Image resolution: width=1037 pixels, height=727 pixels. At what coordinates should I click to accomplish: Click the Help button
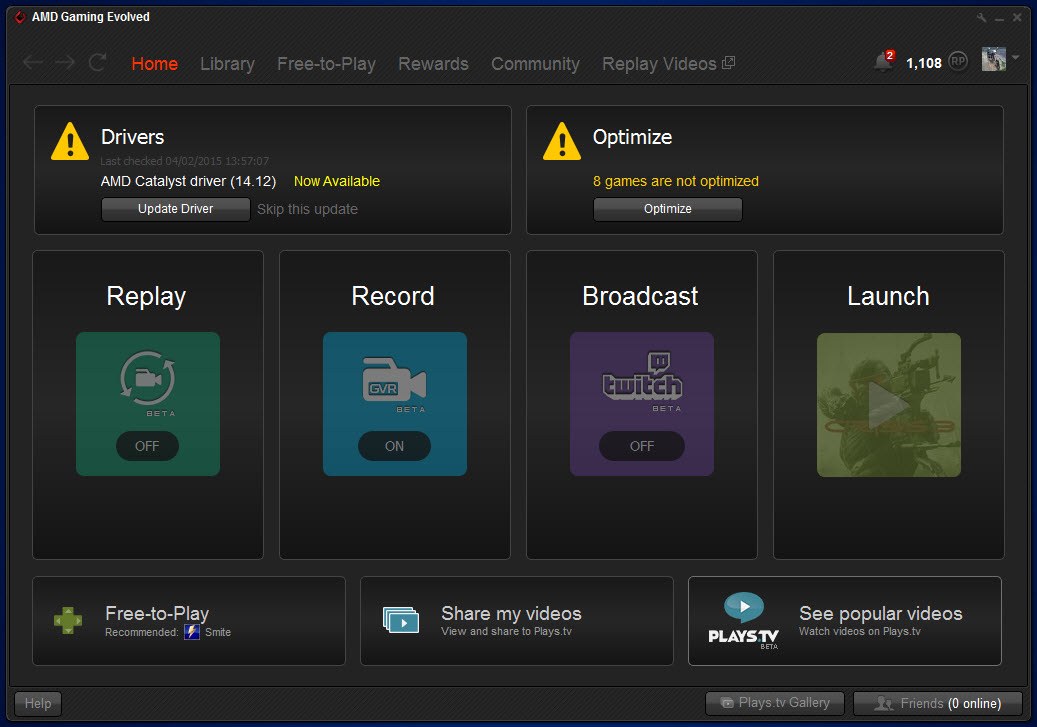coord(38,703)
